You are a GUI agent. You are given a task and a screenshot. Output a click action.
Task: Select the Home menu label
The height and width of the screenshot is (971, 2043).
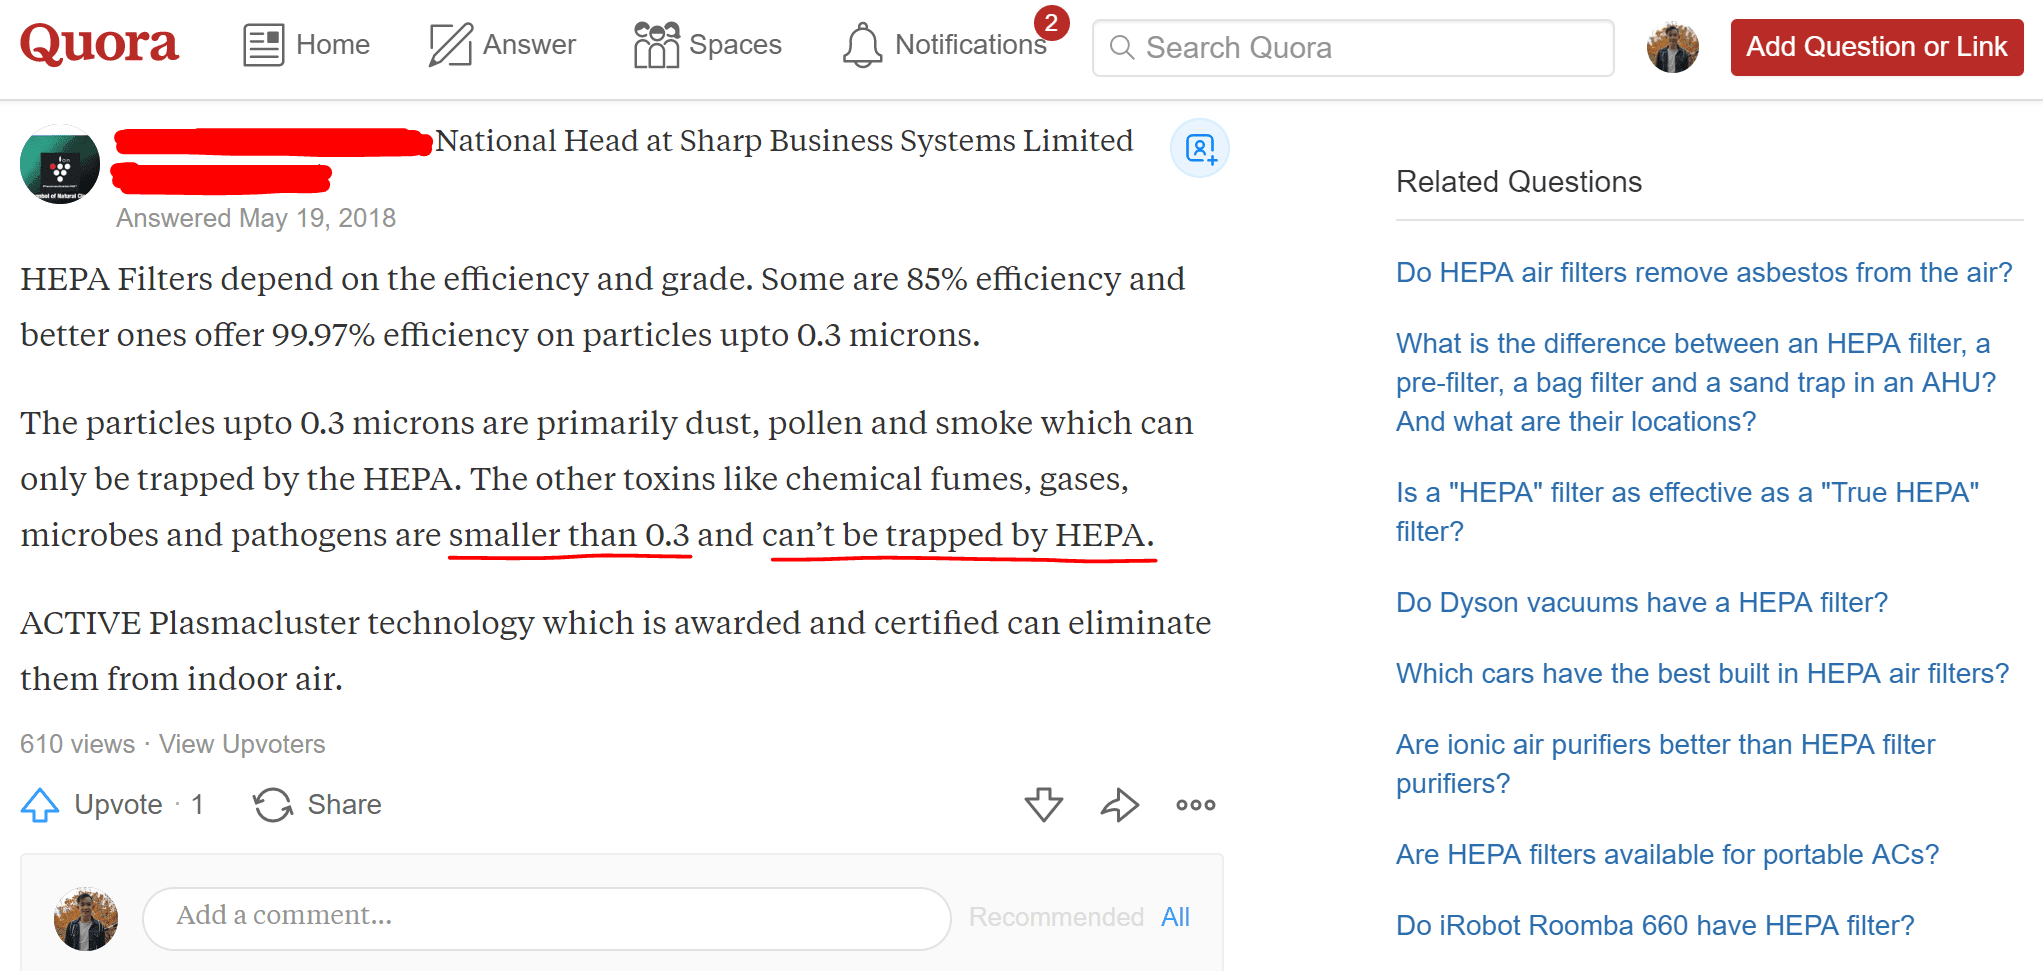(333, 45)
